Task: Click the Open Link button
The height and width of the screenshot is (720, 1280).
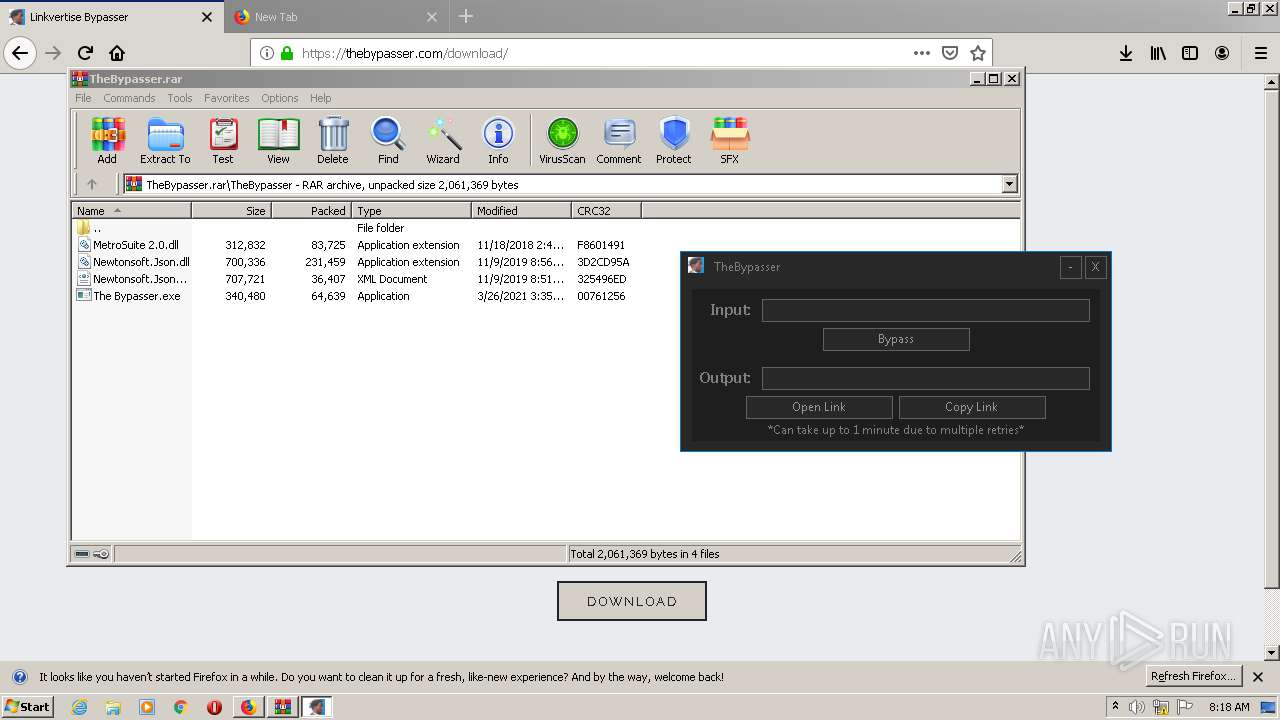Action: pos(819,407)
